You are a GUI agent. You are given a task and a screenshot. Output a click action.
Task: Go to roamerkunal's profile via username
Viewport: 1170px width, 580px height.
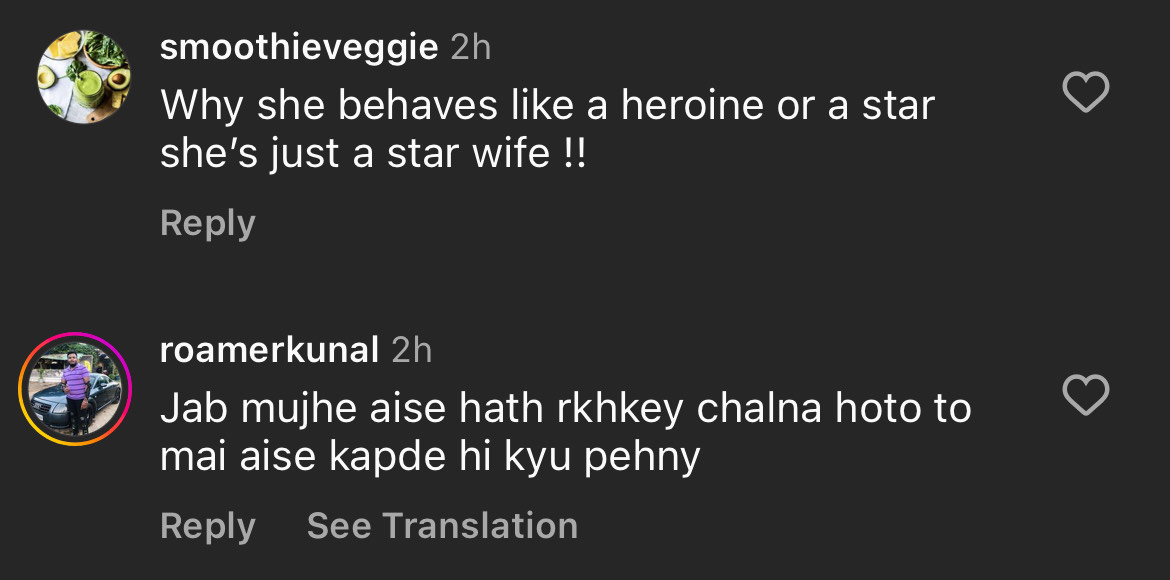pos(269,350)
